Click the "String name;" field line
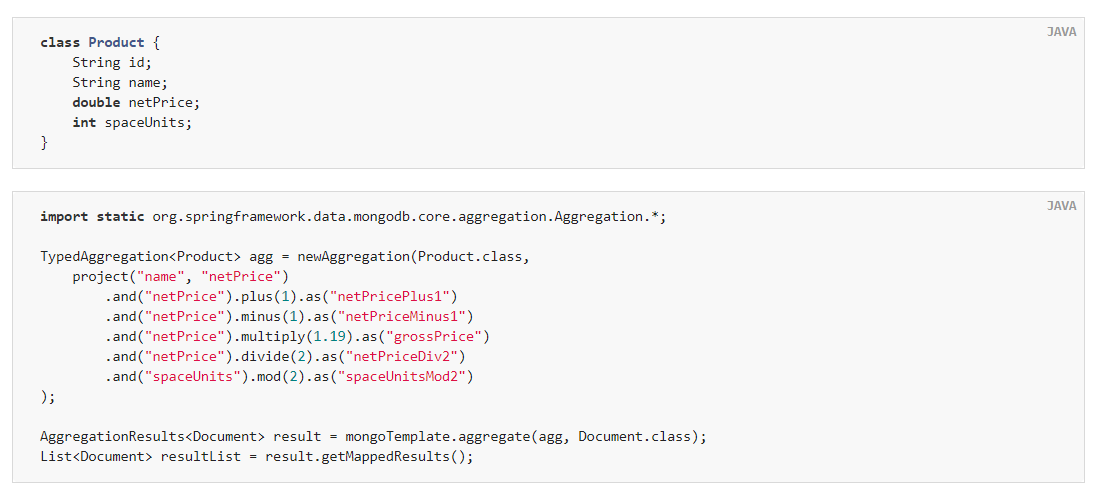 tap(120, 83)
